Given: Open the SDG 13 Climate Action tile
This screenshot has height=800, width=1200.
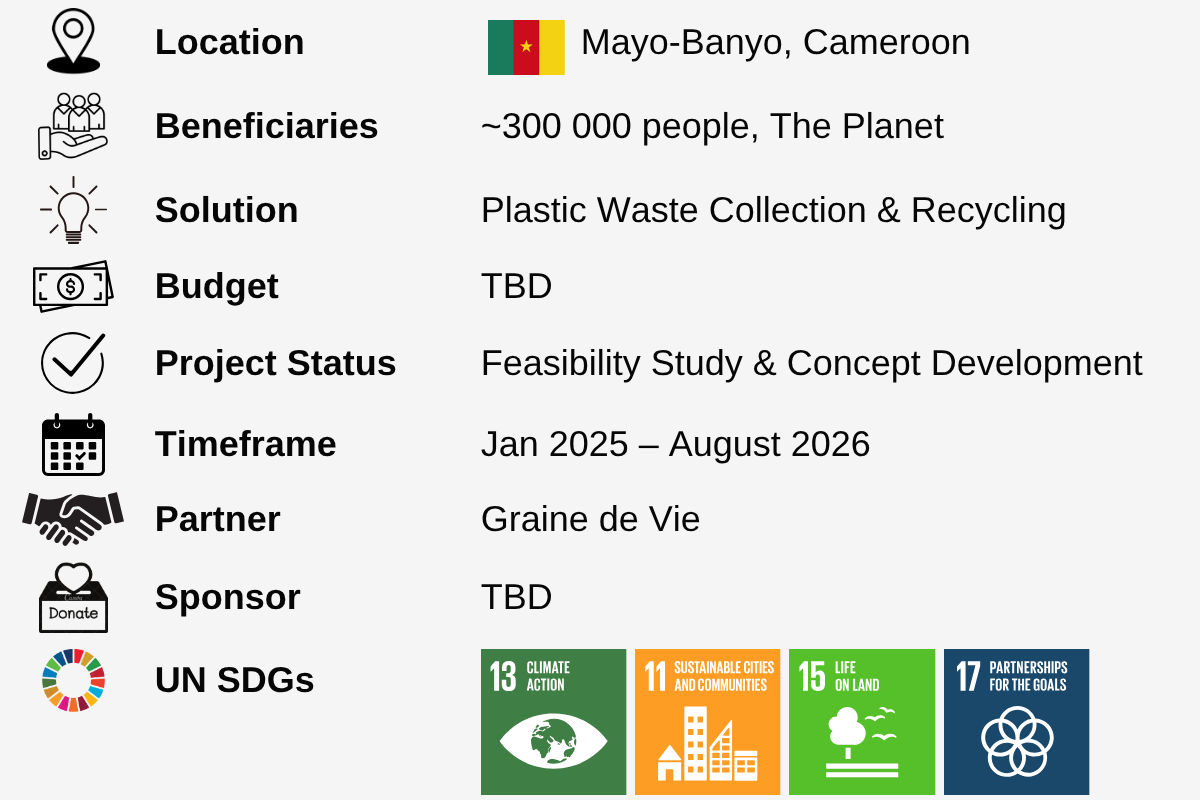Looking at the screenshot, I should 553,722.
